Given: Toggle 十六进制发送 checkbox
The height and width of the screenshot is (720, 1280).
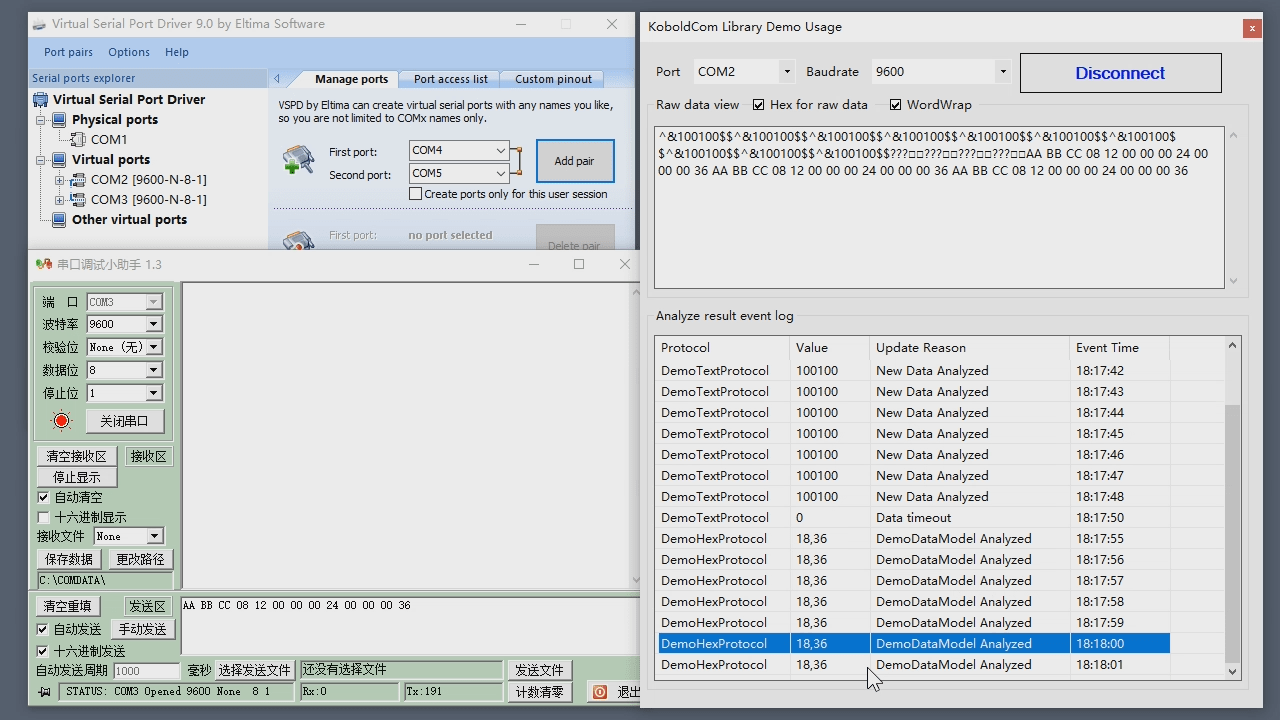Looking at the screenshot, I should pyautogui.click(x=42, y=651).
